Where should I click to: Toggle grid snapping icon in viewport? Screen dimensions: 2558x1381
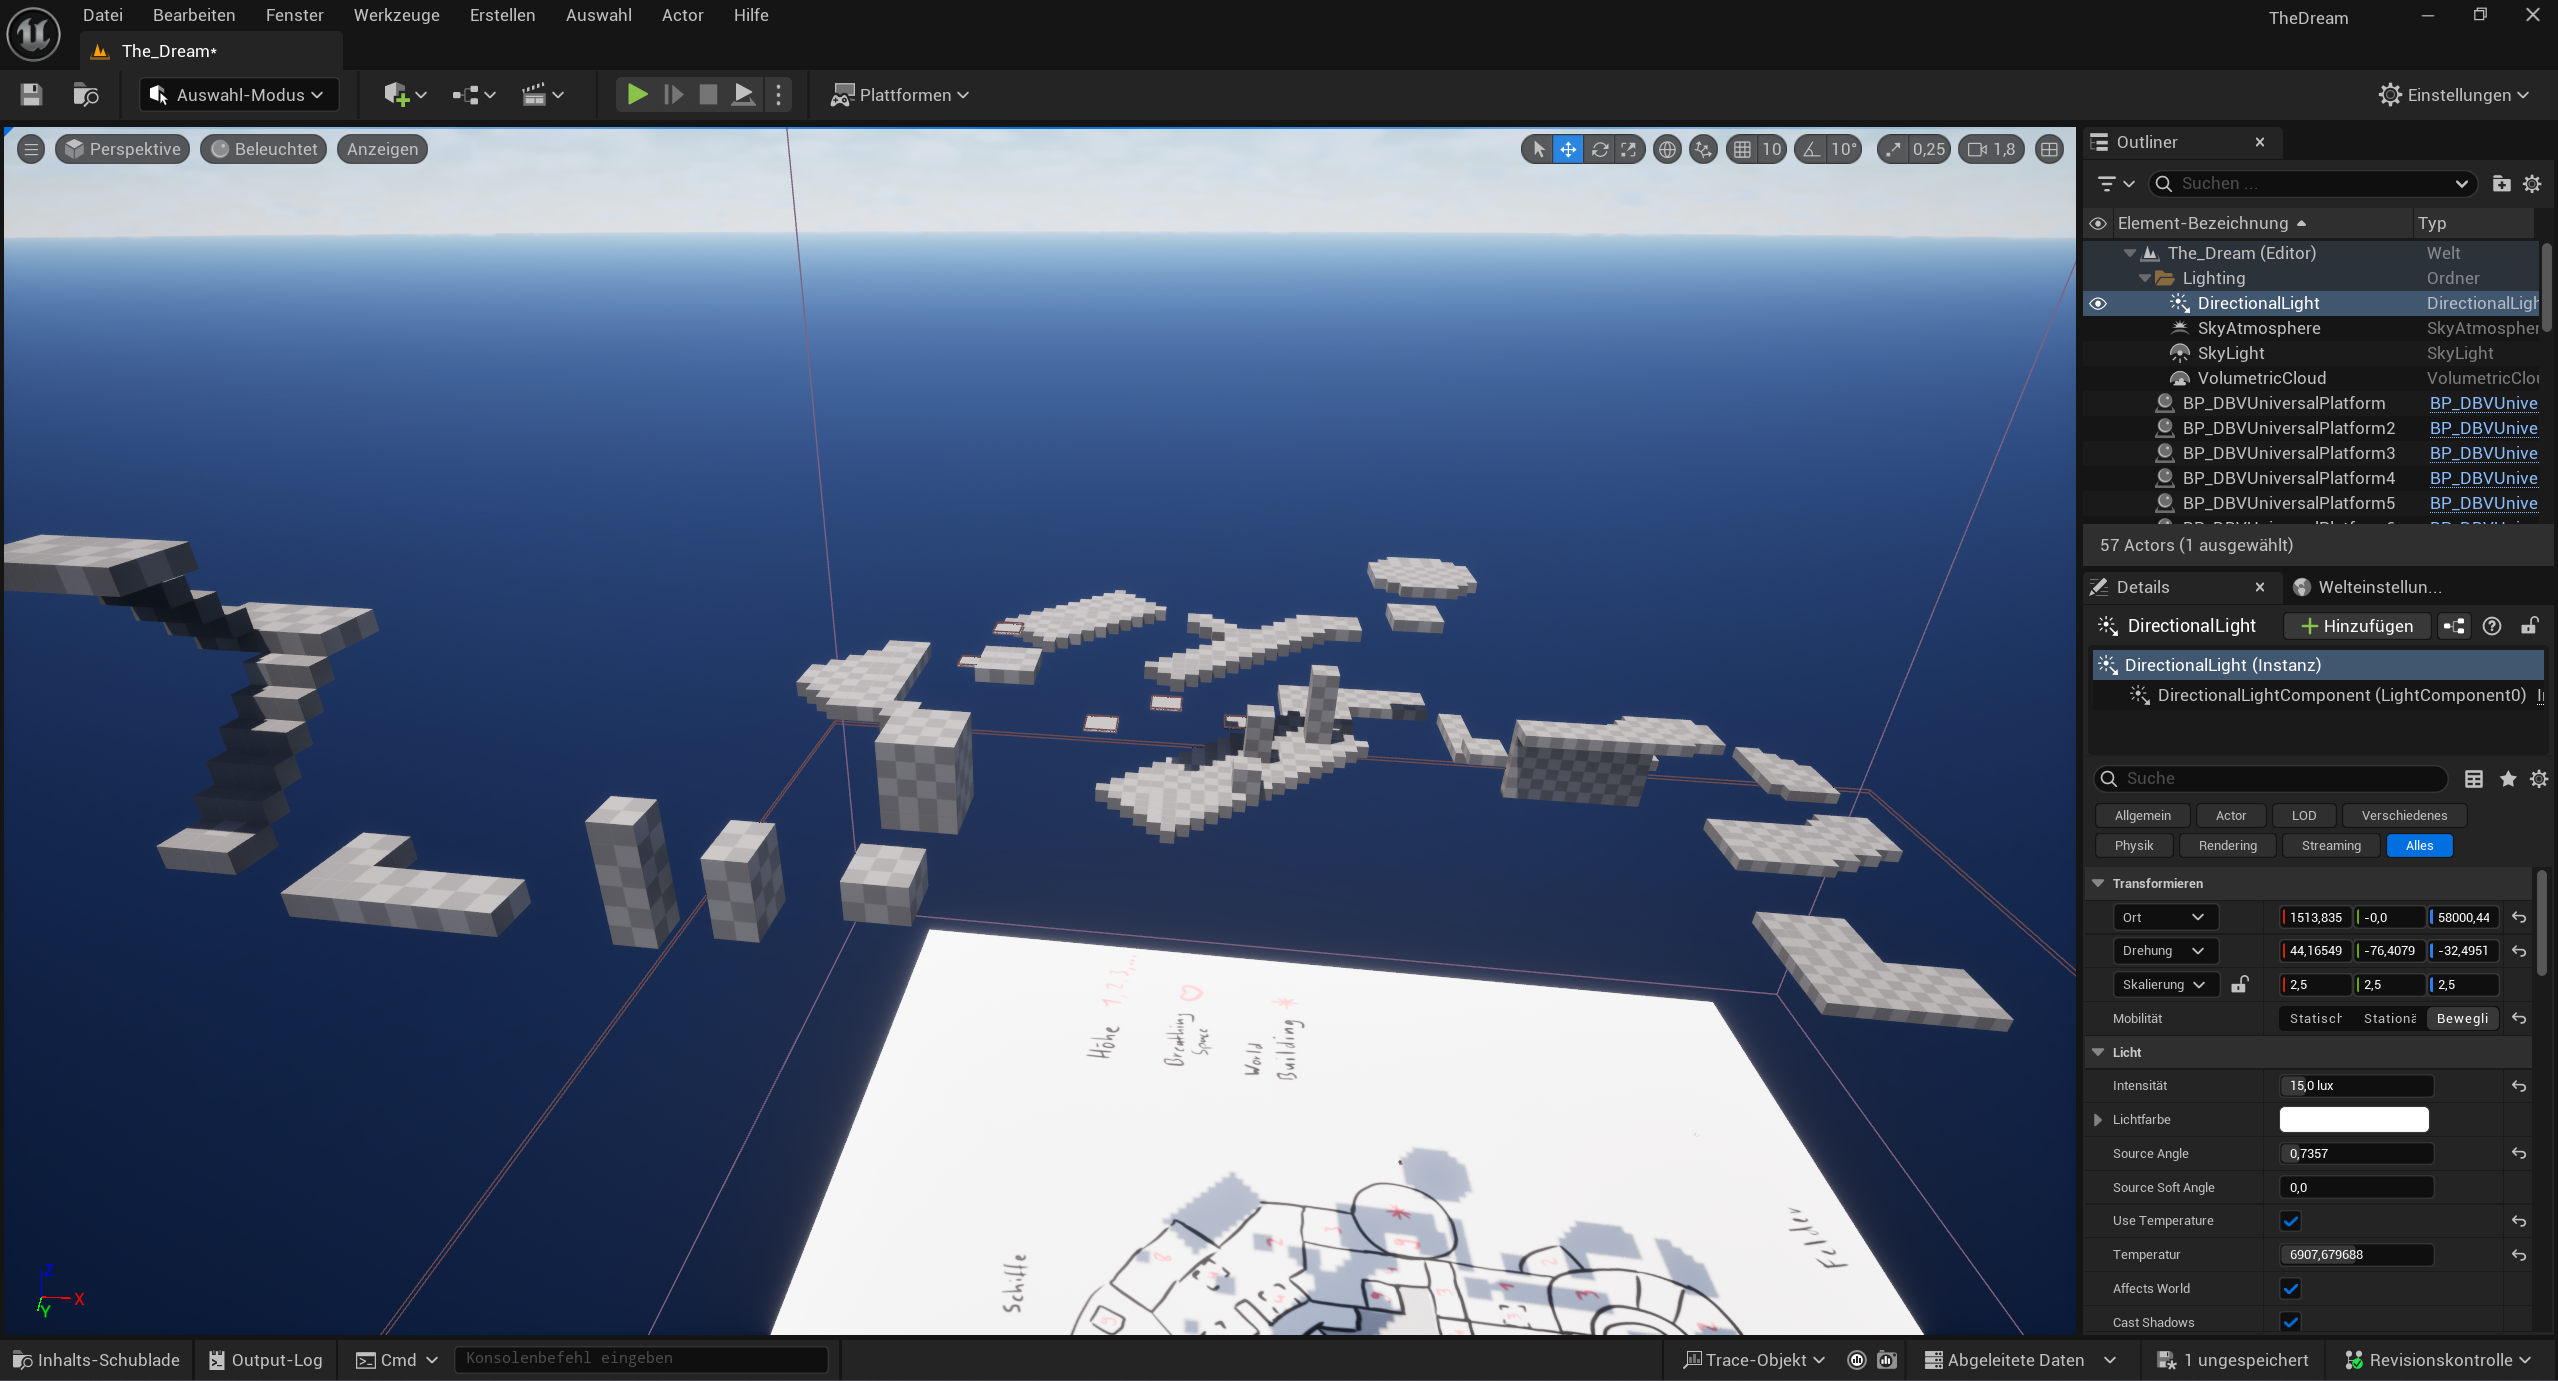point(1742,149)
